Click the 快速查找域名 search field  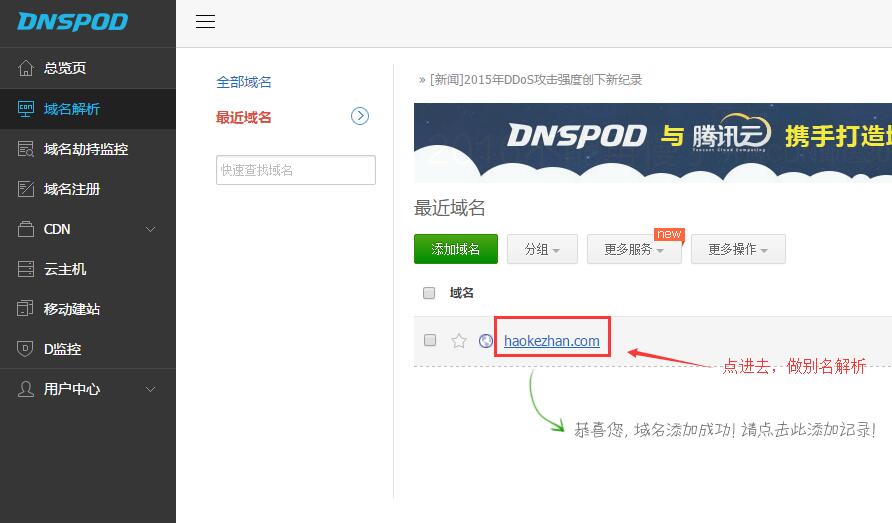coord(296,170)
